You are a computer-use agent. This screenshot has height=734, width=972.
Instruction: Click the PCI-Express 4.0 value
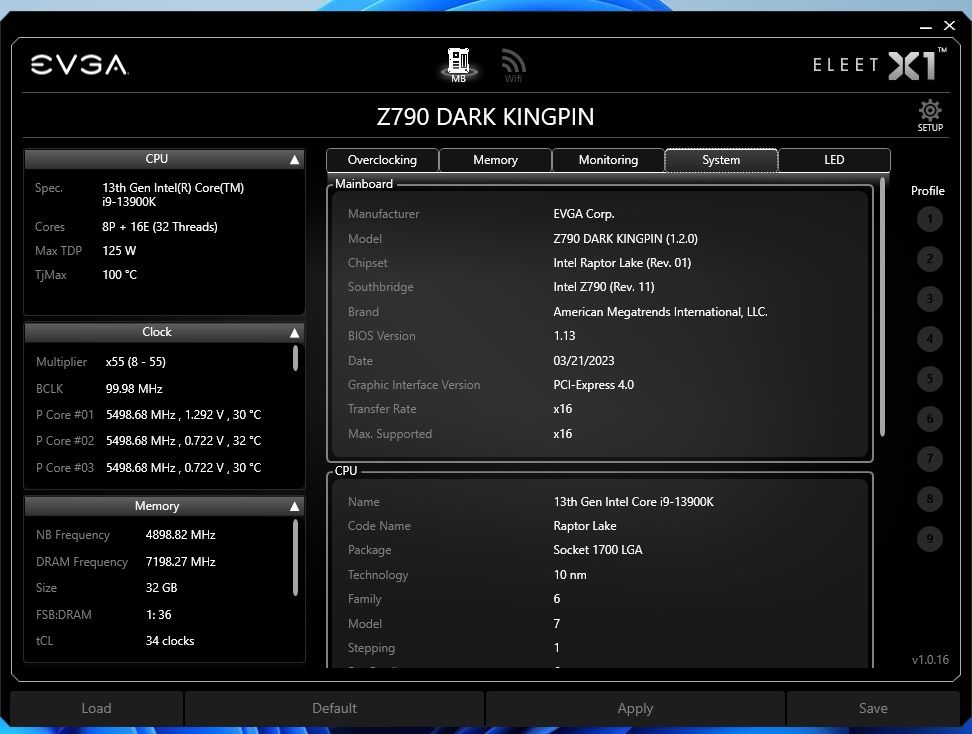click(x=593, y=384)
